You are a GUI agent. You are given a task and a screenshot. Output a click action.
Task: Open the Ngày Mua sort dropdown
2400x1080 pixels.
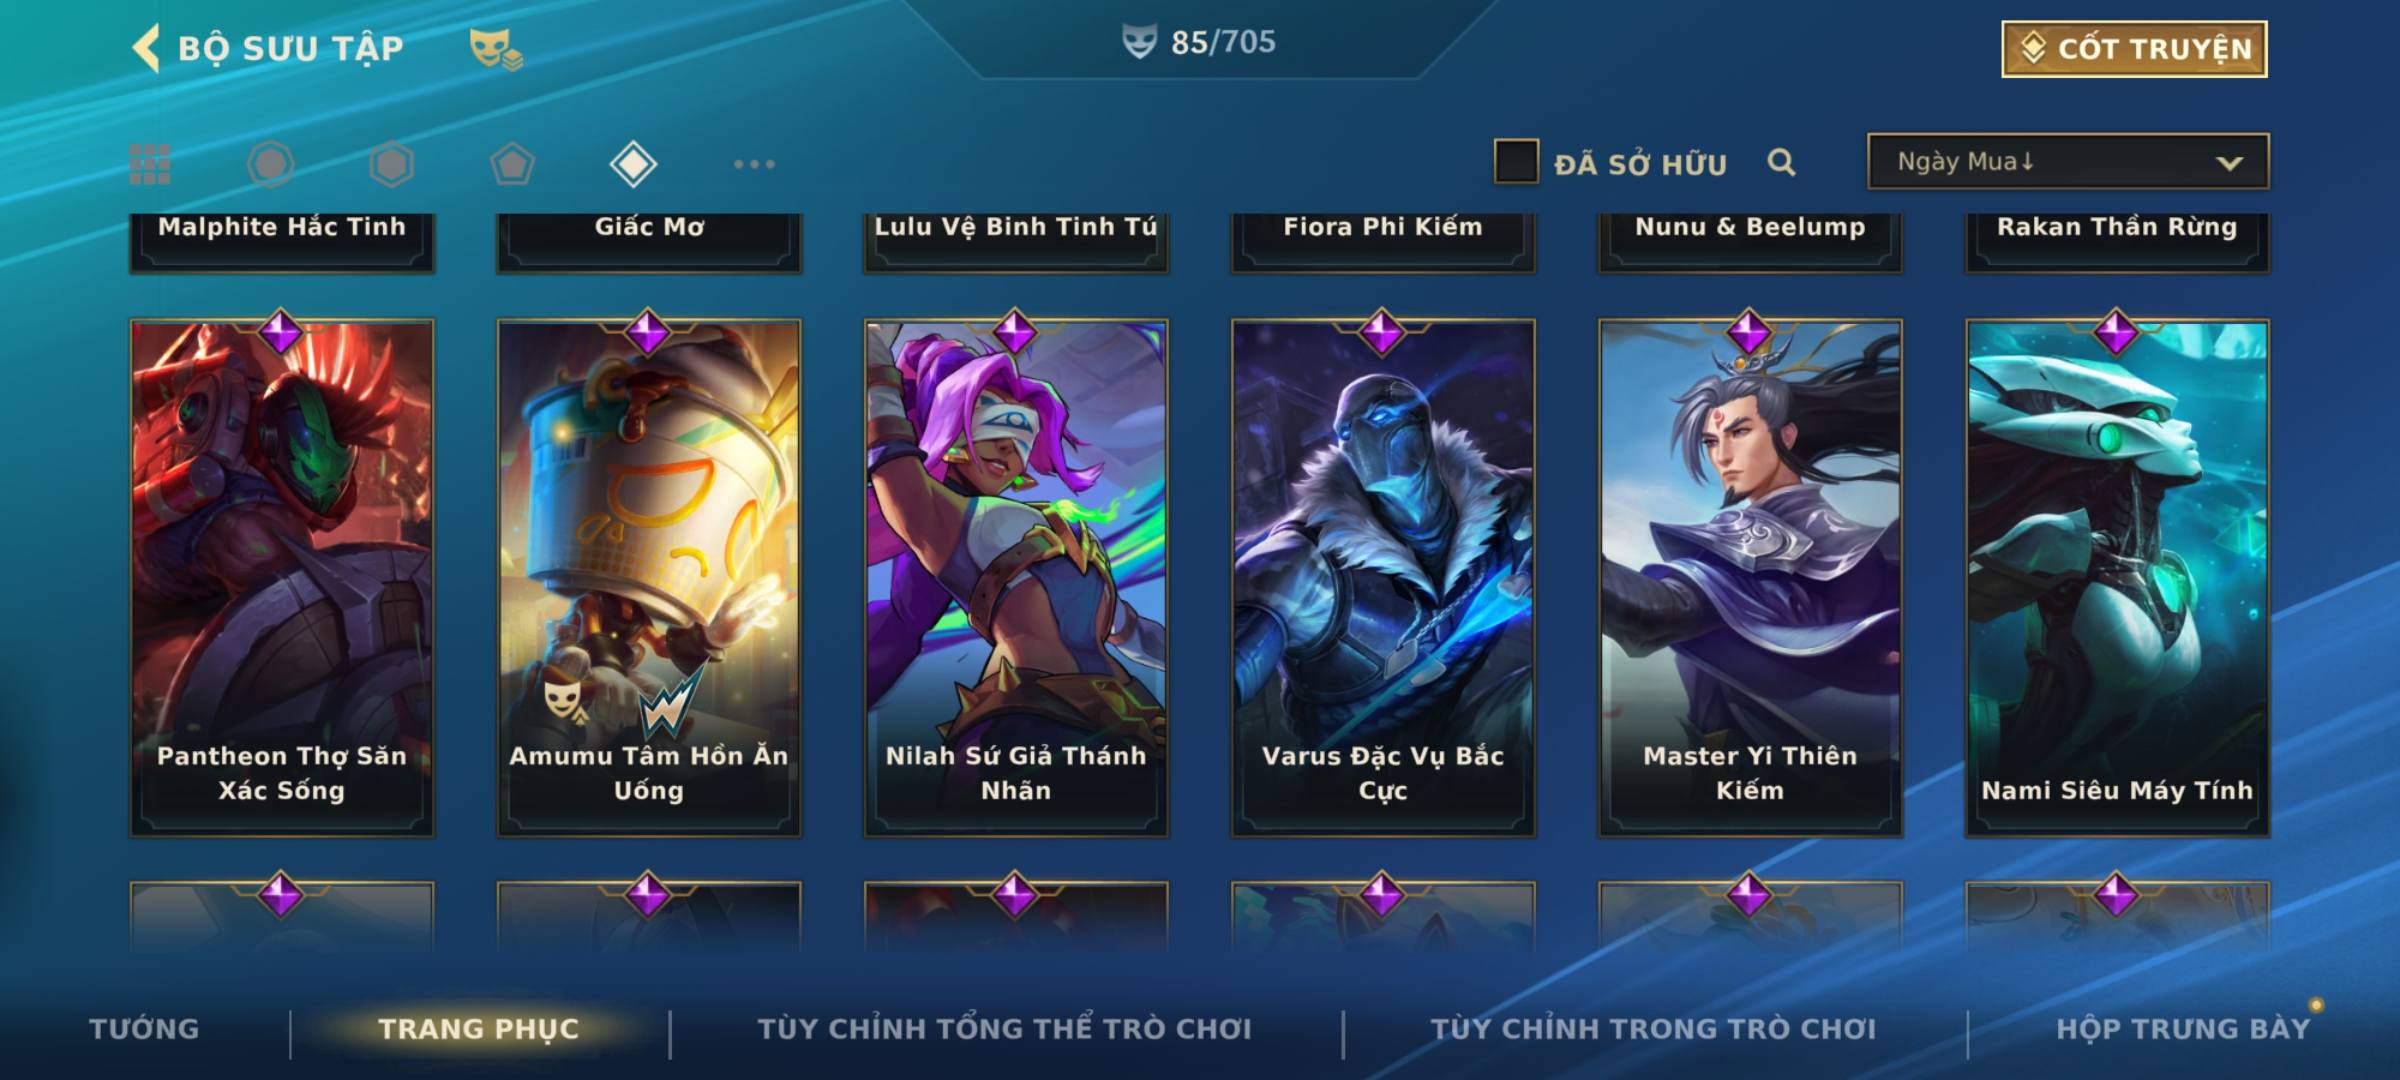click(x=2068, y=161)
